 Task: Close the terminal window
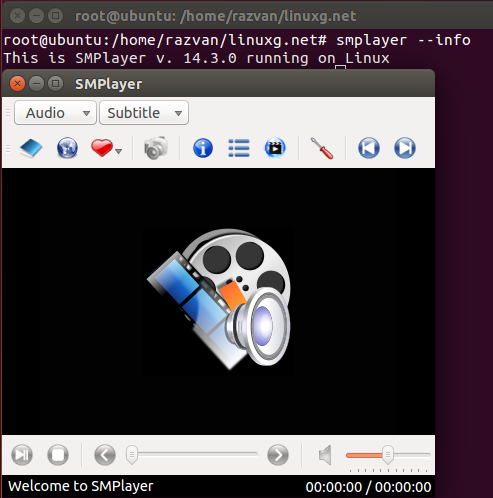(x=17, y=16)
